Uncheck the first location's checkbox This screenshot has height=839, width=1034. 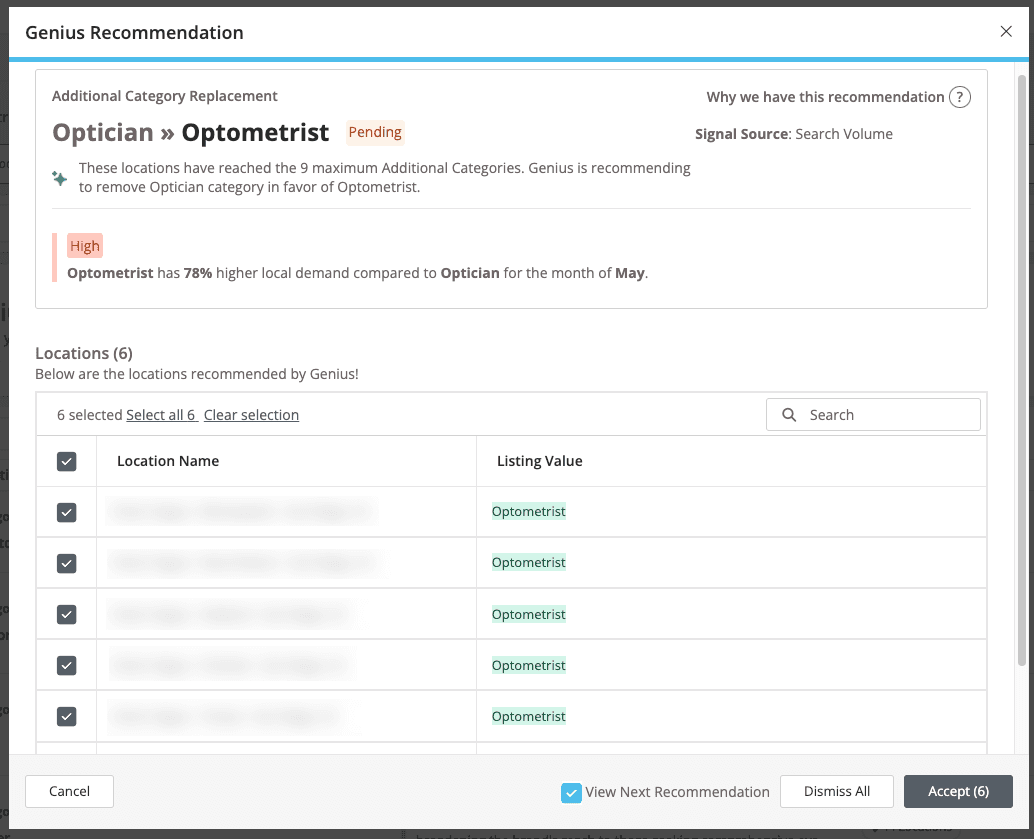[x=66, y=511]
